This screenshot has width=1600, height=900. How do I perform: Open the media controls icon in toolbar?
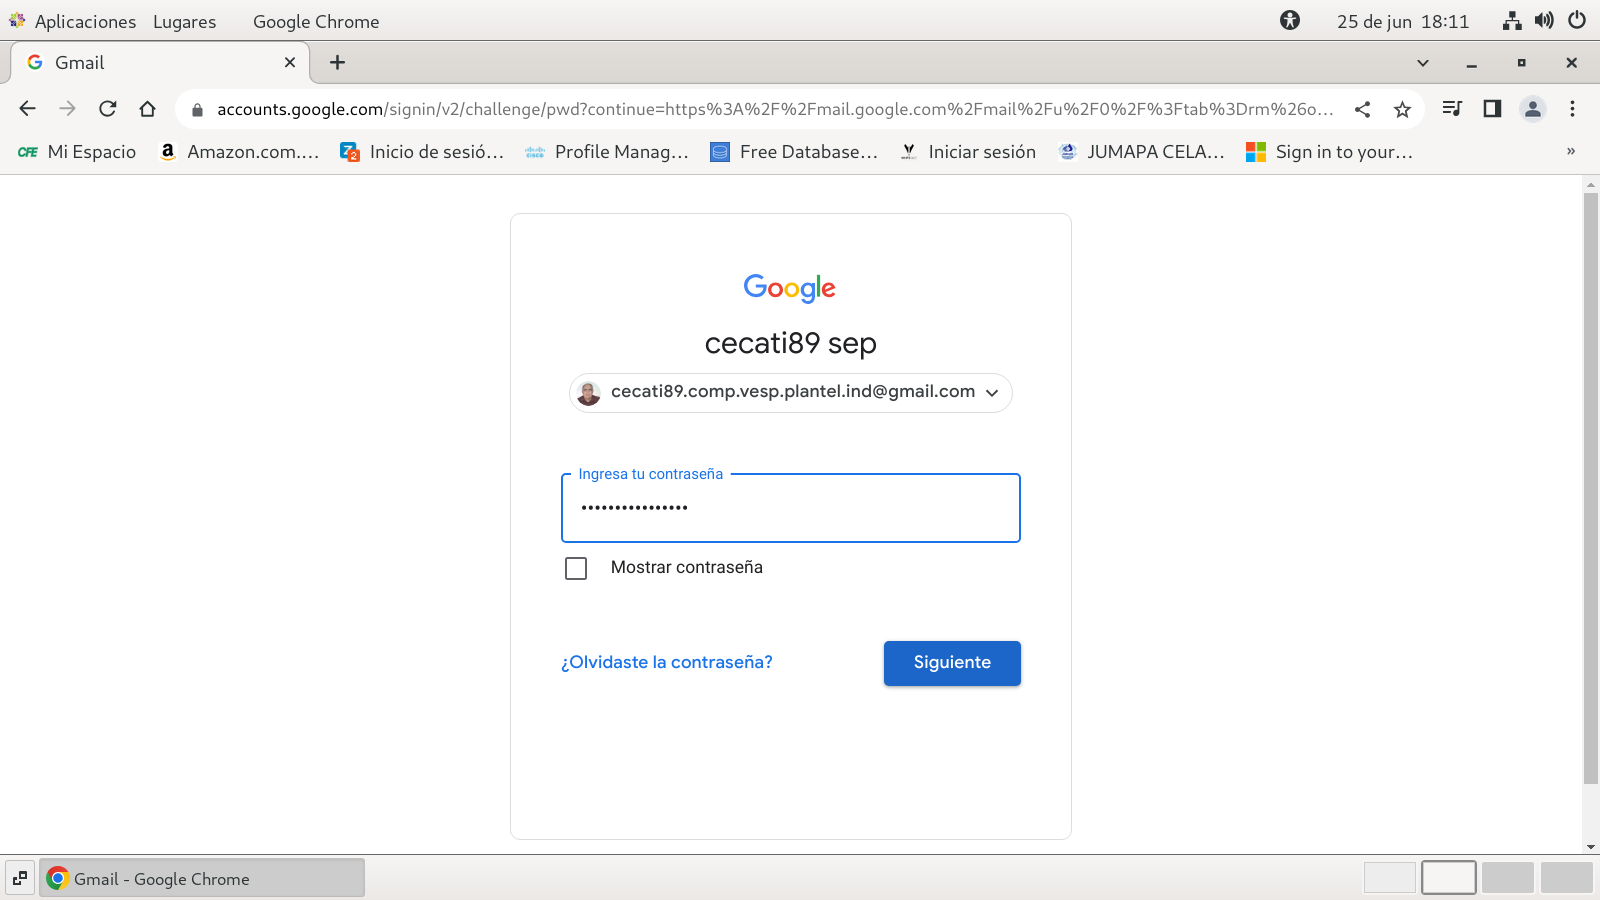1452,109
